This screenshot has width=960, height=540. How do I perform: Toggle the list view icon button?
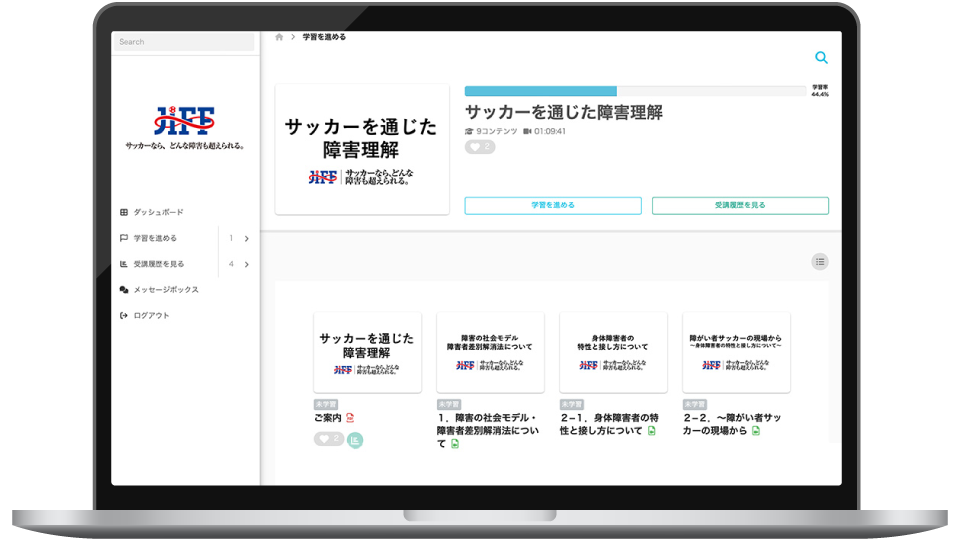pyautogui.click(x=820, y=262)
